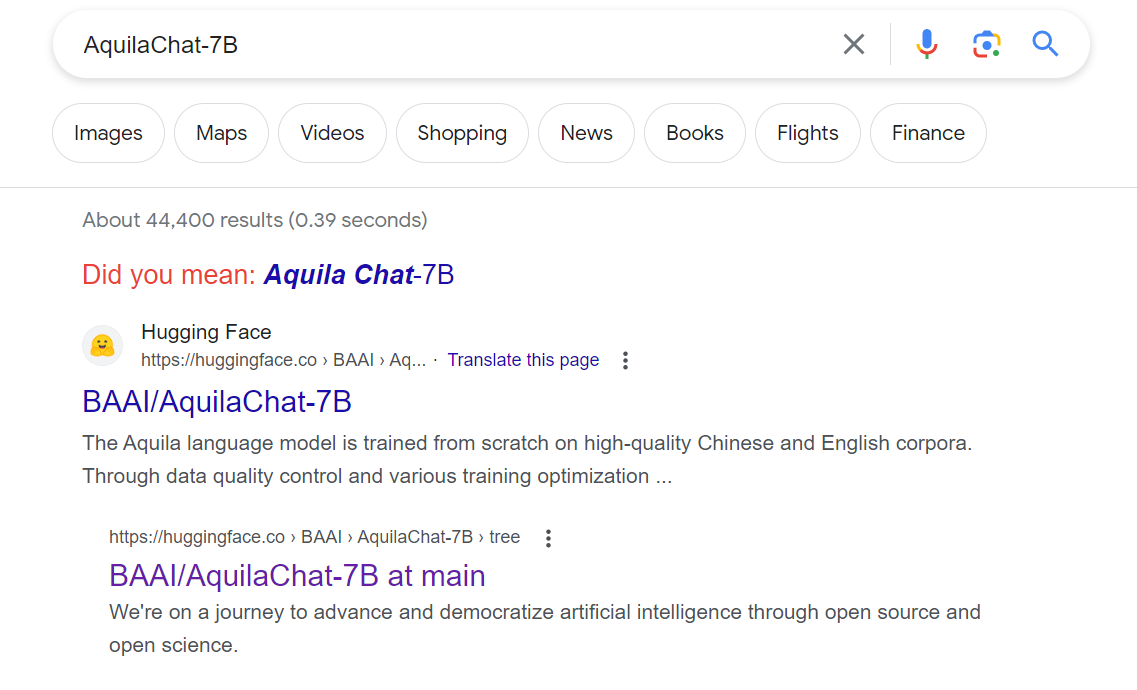1137x690 pixels.
Task: Open the three-dot menu beside the tree breadcrumb
Action: pos(548,538)
